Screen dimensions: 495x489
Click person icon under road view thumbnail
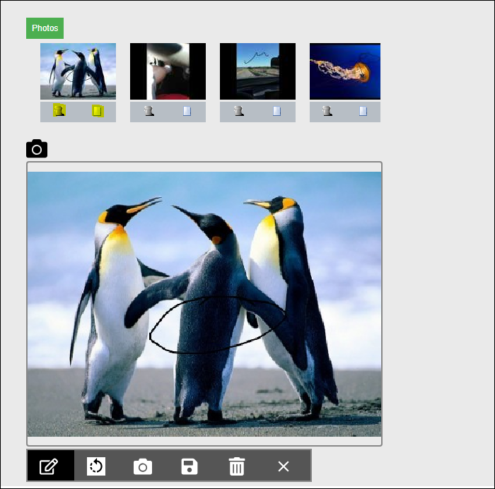(x=239, y=111)
